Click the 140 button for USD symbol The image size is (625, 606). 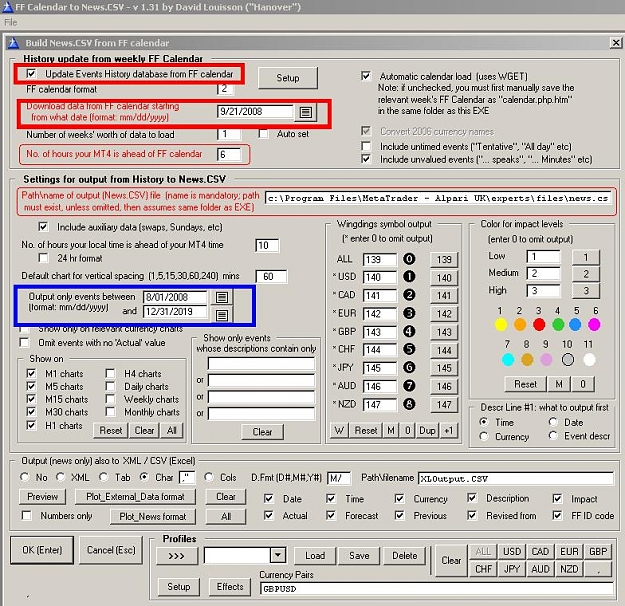click(x=444, y=278)
